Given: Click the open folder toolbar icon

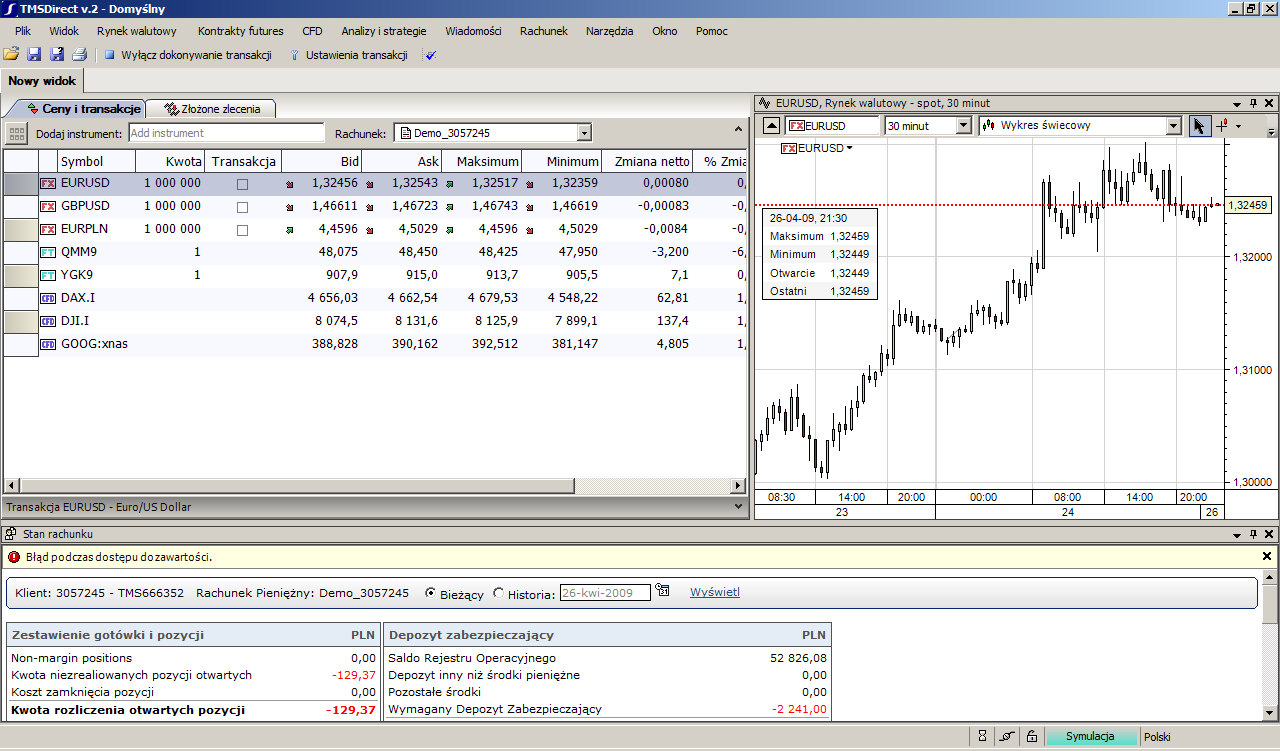Looking at the screenshot, I should click(x=11, y=55).
